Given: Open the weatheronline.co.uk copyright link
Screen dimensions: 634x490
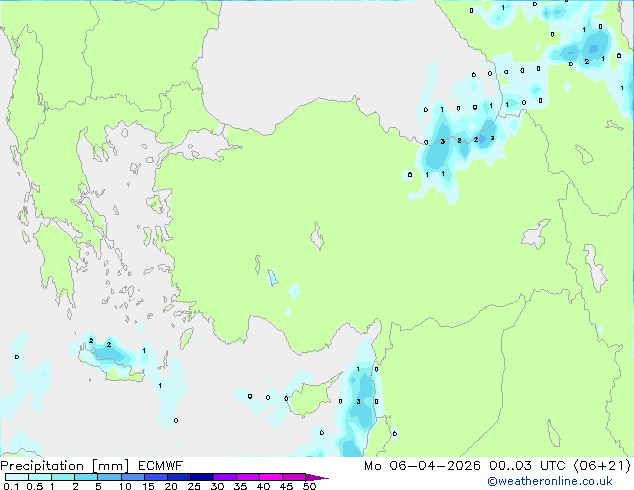Looking at the screenshot, I should pos(550,481).
